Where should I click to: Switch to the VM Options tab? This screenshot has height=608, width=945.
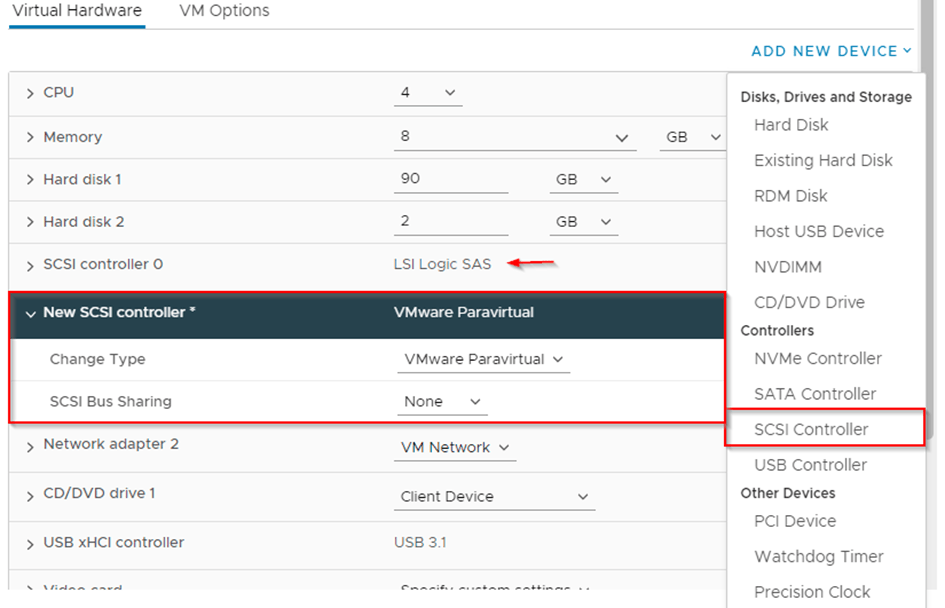tap(224, 11)
